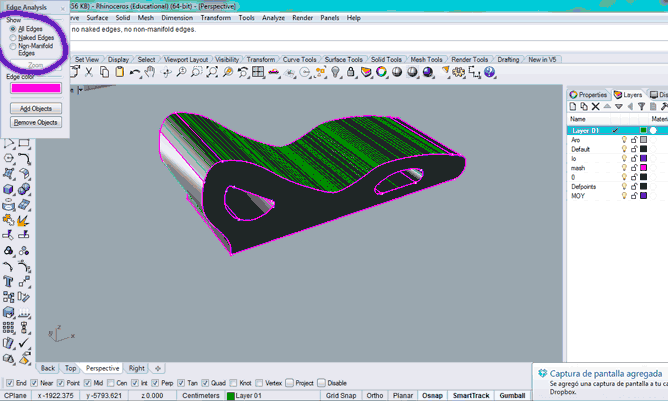Click the padlock Lock Objects icon
The image size is (668, 401).
tap(351, 72)
